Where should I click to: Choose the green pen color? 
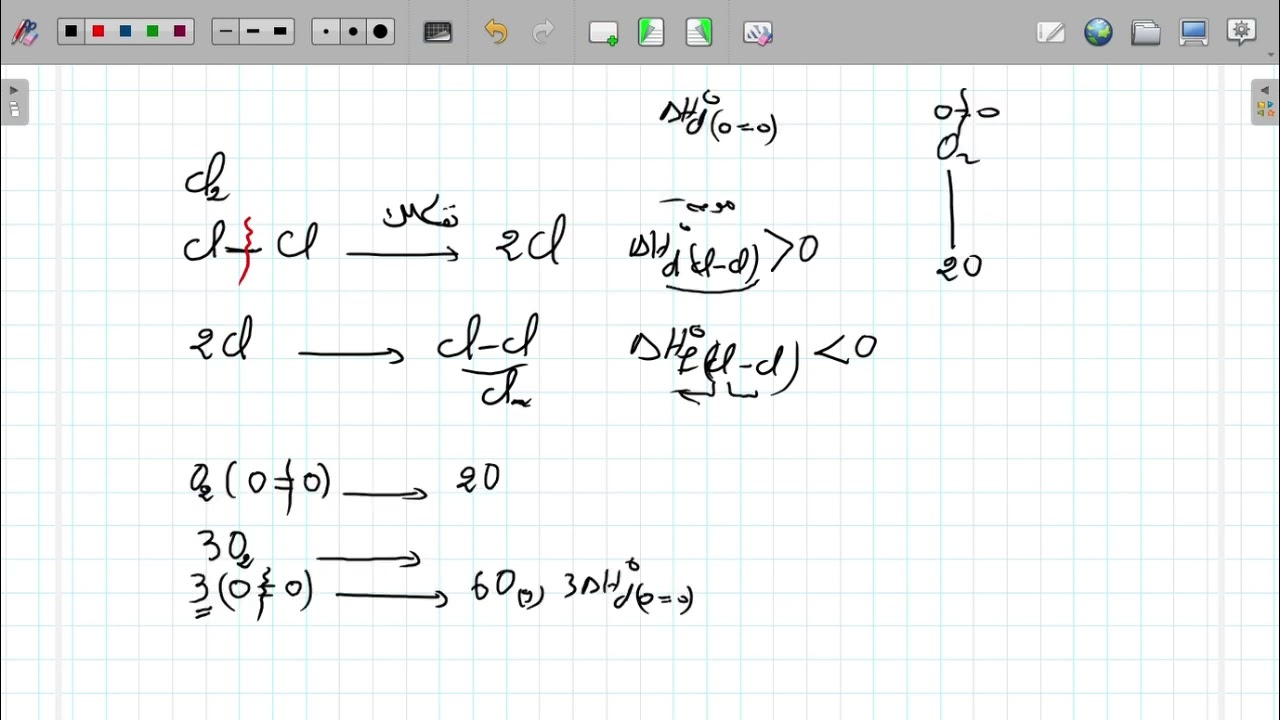click(x=152, y=32)
